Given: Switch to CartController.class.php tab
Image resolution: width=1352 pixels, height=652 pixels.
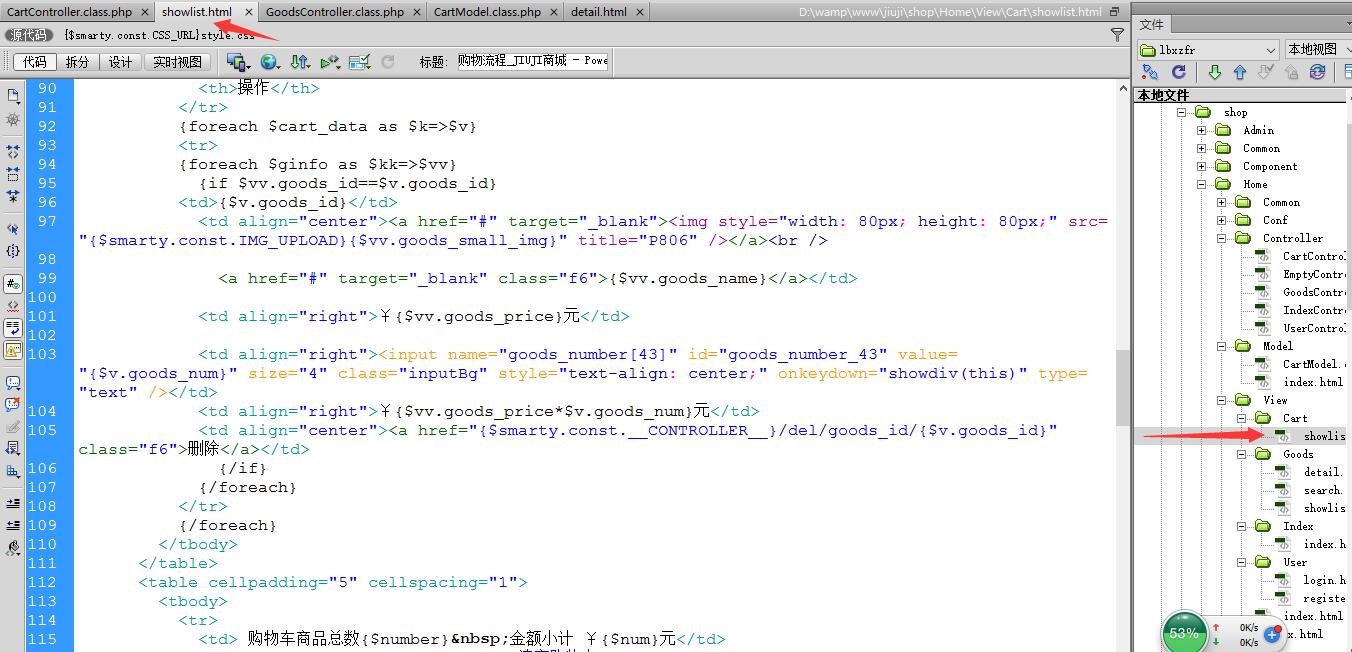Looking at the screenshot, I should pos(69,12).
